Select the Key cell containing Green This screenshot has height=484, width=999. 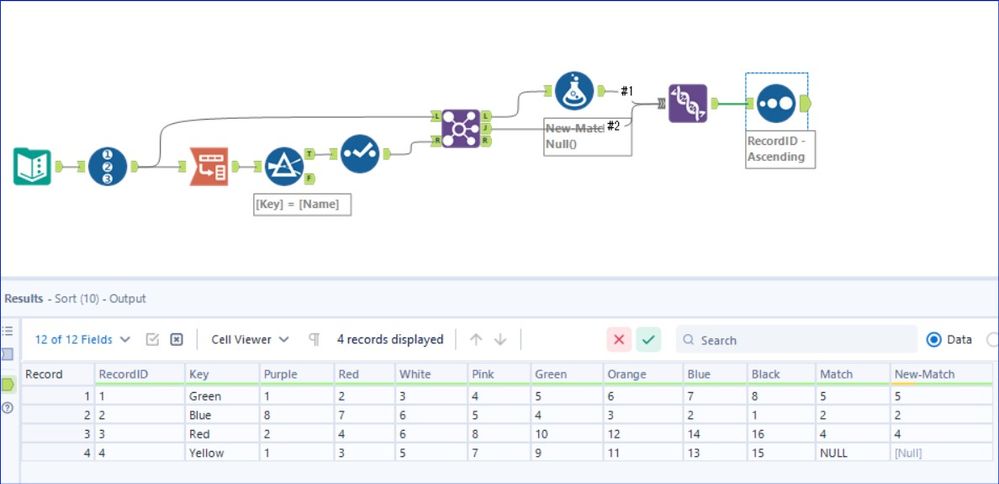pyautogui.click(x=222, y=395)
